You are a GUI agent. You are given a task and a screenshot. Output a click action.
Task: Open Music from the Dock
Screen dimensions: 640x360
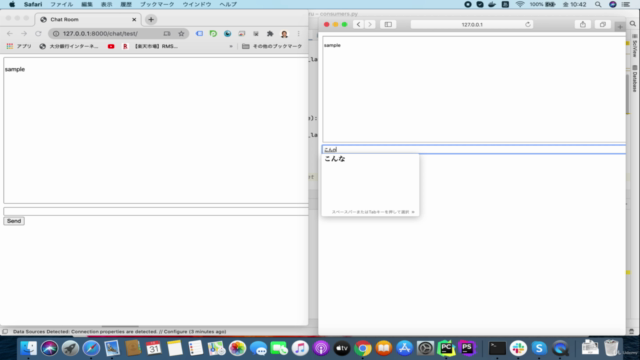click(x=300, y=348)
